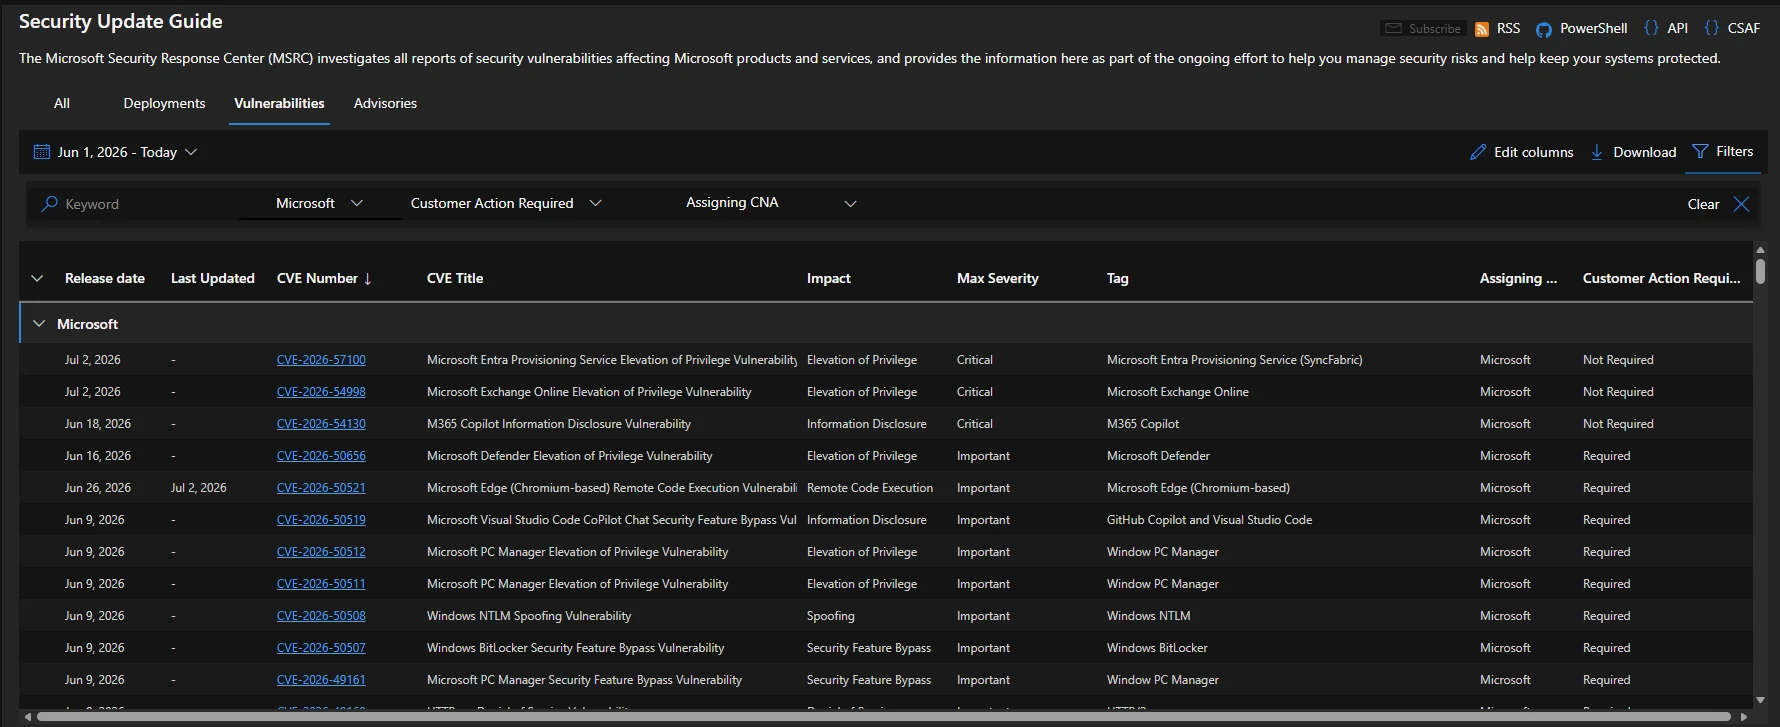Viewport: 1780px width, 727px height.
Task: Click the Keyword search magnifier icon
Action: point(49,204)
